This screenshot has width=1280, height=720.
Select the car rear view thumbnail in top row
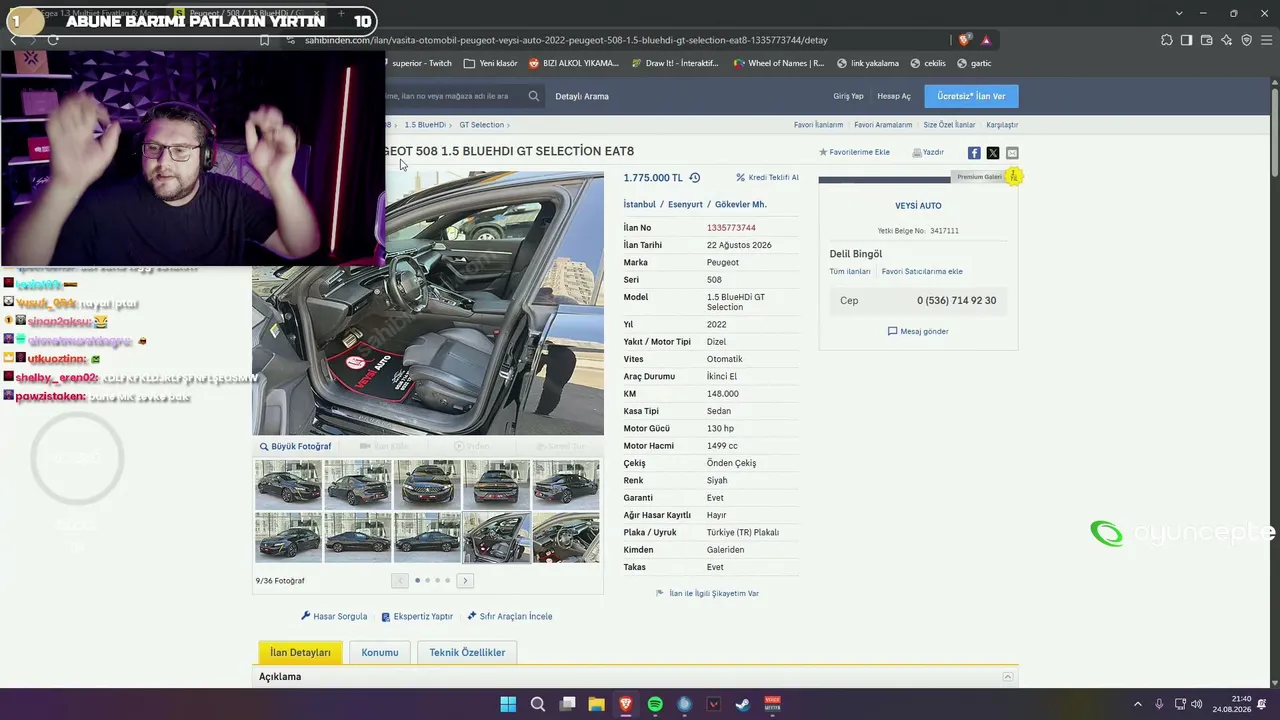[x=496, y=484]
